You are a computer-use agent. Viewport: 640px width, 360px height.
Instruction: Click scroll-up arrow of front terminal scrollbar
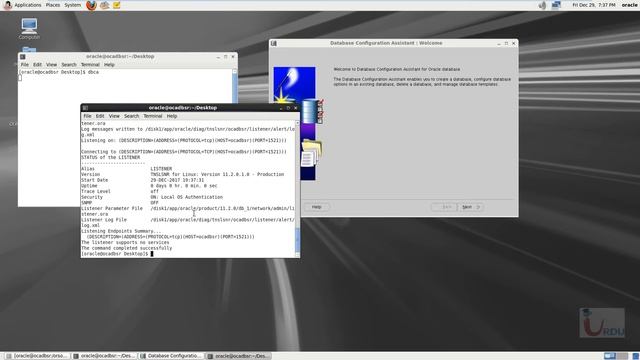tap(297, 123)
